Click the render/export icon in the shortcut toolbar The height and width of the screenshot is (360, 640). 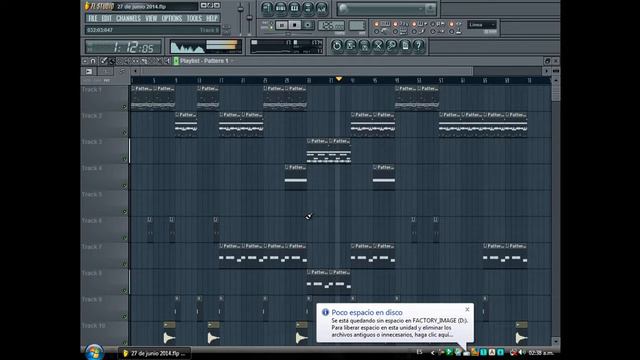[364, 46]
